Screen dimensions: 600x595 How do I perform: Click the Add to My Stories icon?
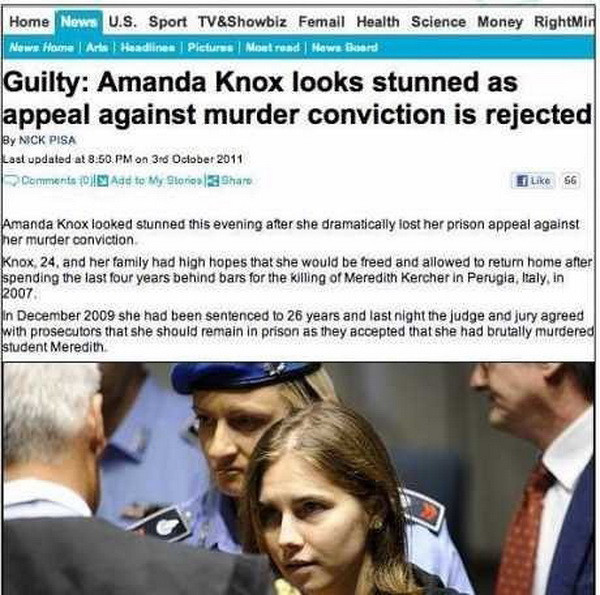click(103, 180)
